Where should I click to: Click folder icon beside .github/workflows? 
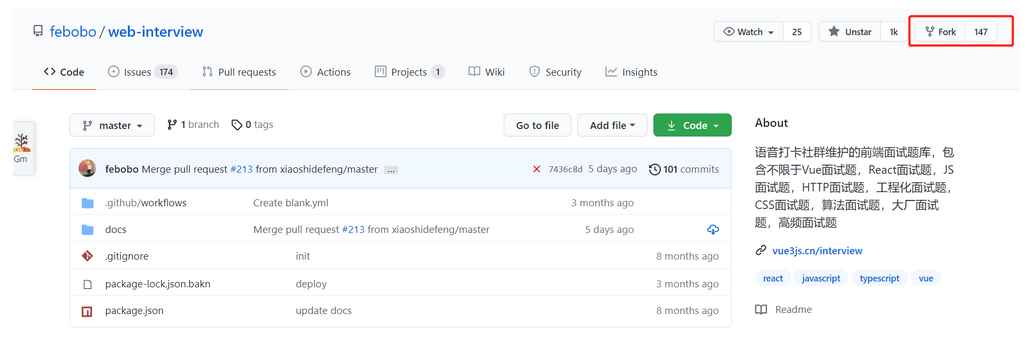pos(87,203)
